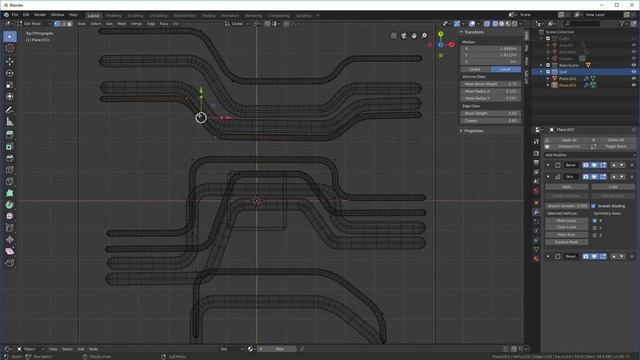Image resolution: width=640 pixels, height=360 pixels.
Task: Hide Plane.002 with its eye icon
Action: (634, 78)
